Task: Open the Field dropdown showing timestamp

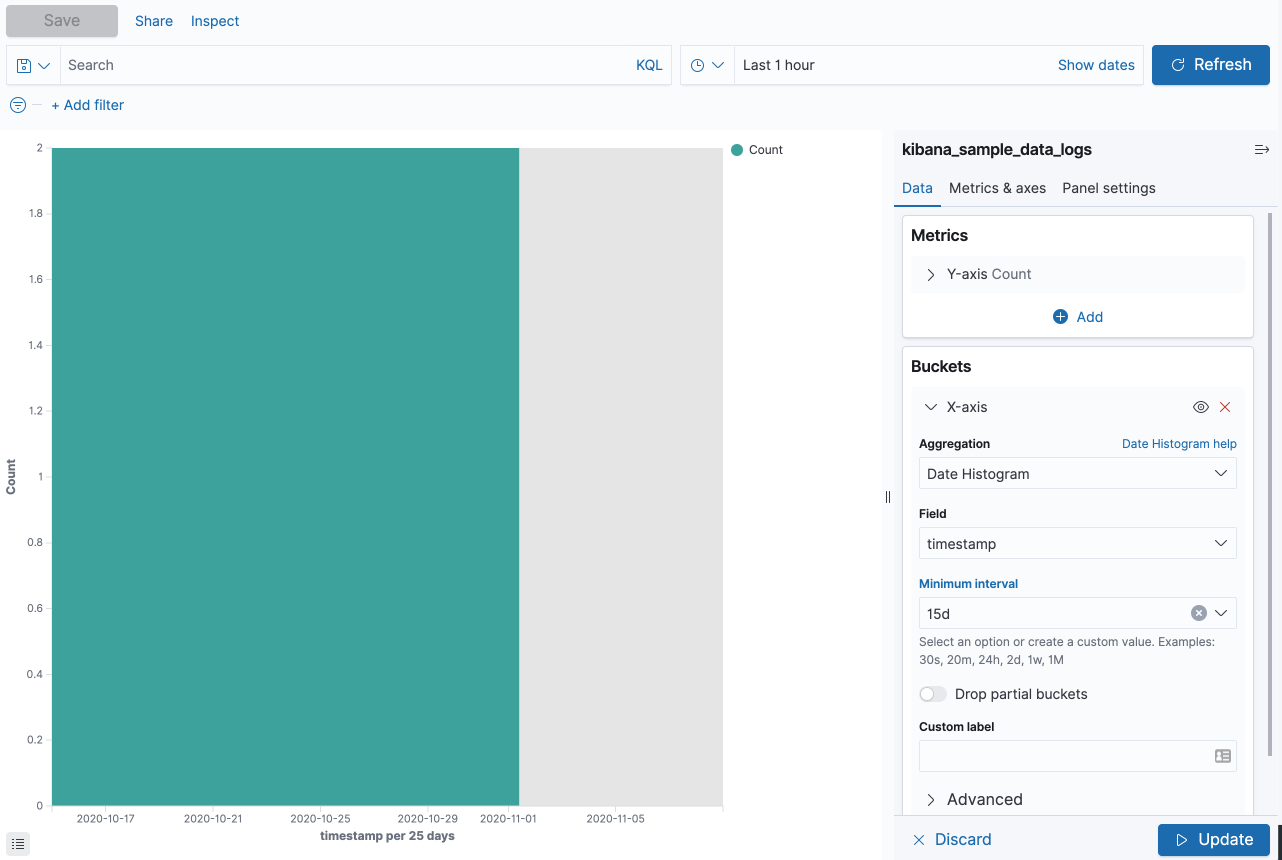Action: coord(1077,543)
